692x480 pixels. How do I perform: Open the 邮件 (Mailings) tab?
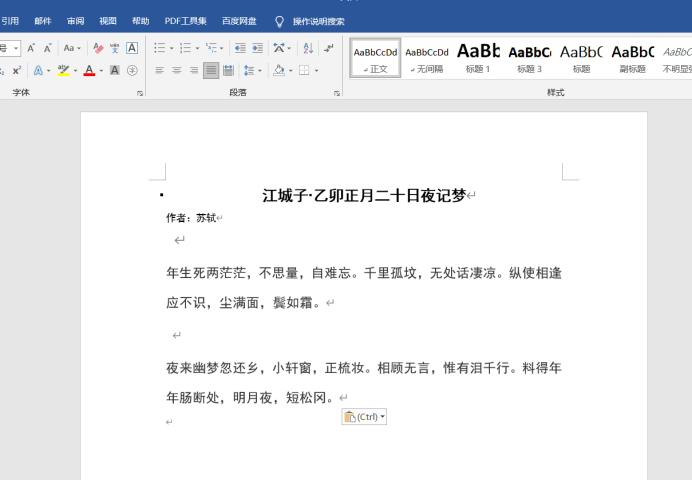point(43,21)
